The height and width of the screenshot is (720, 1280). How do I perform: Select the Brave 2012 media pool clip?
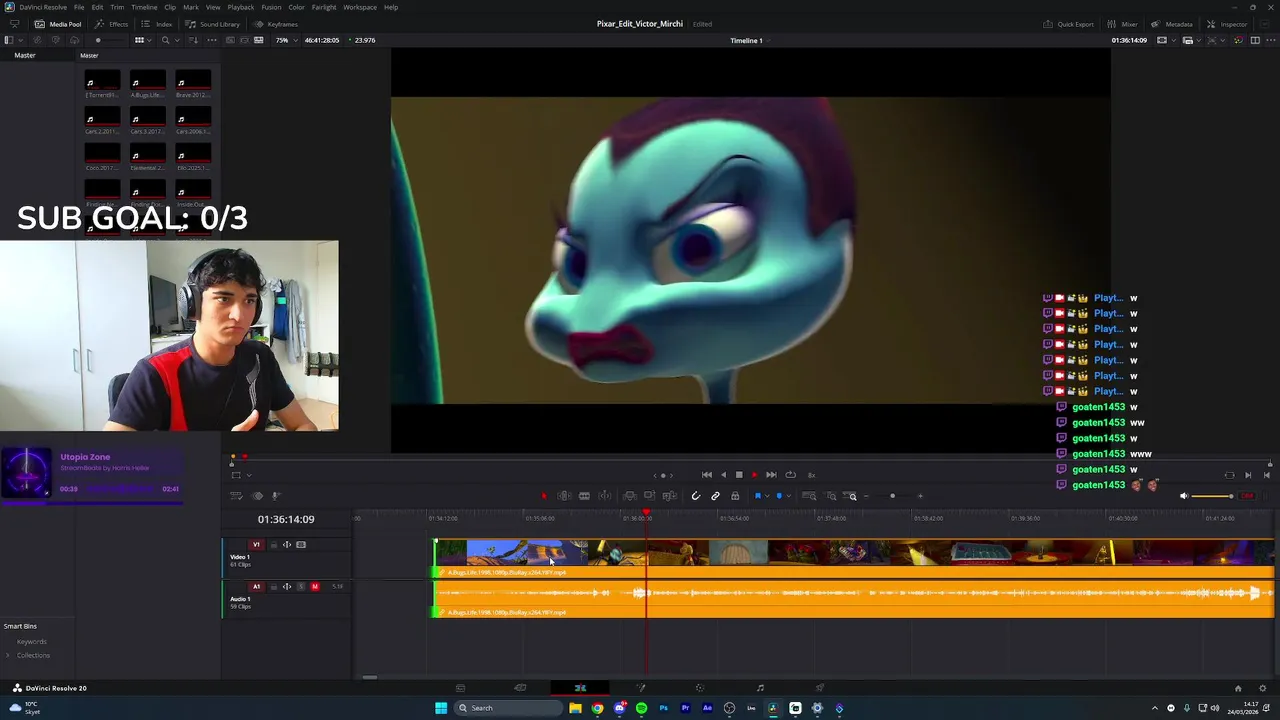coord(193,84)
